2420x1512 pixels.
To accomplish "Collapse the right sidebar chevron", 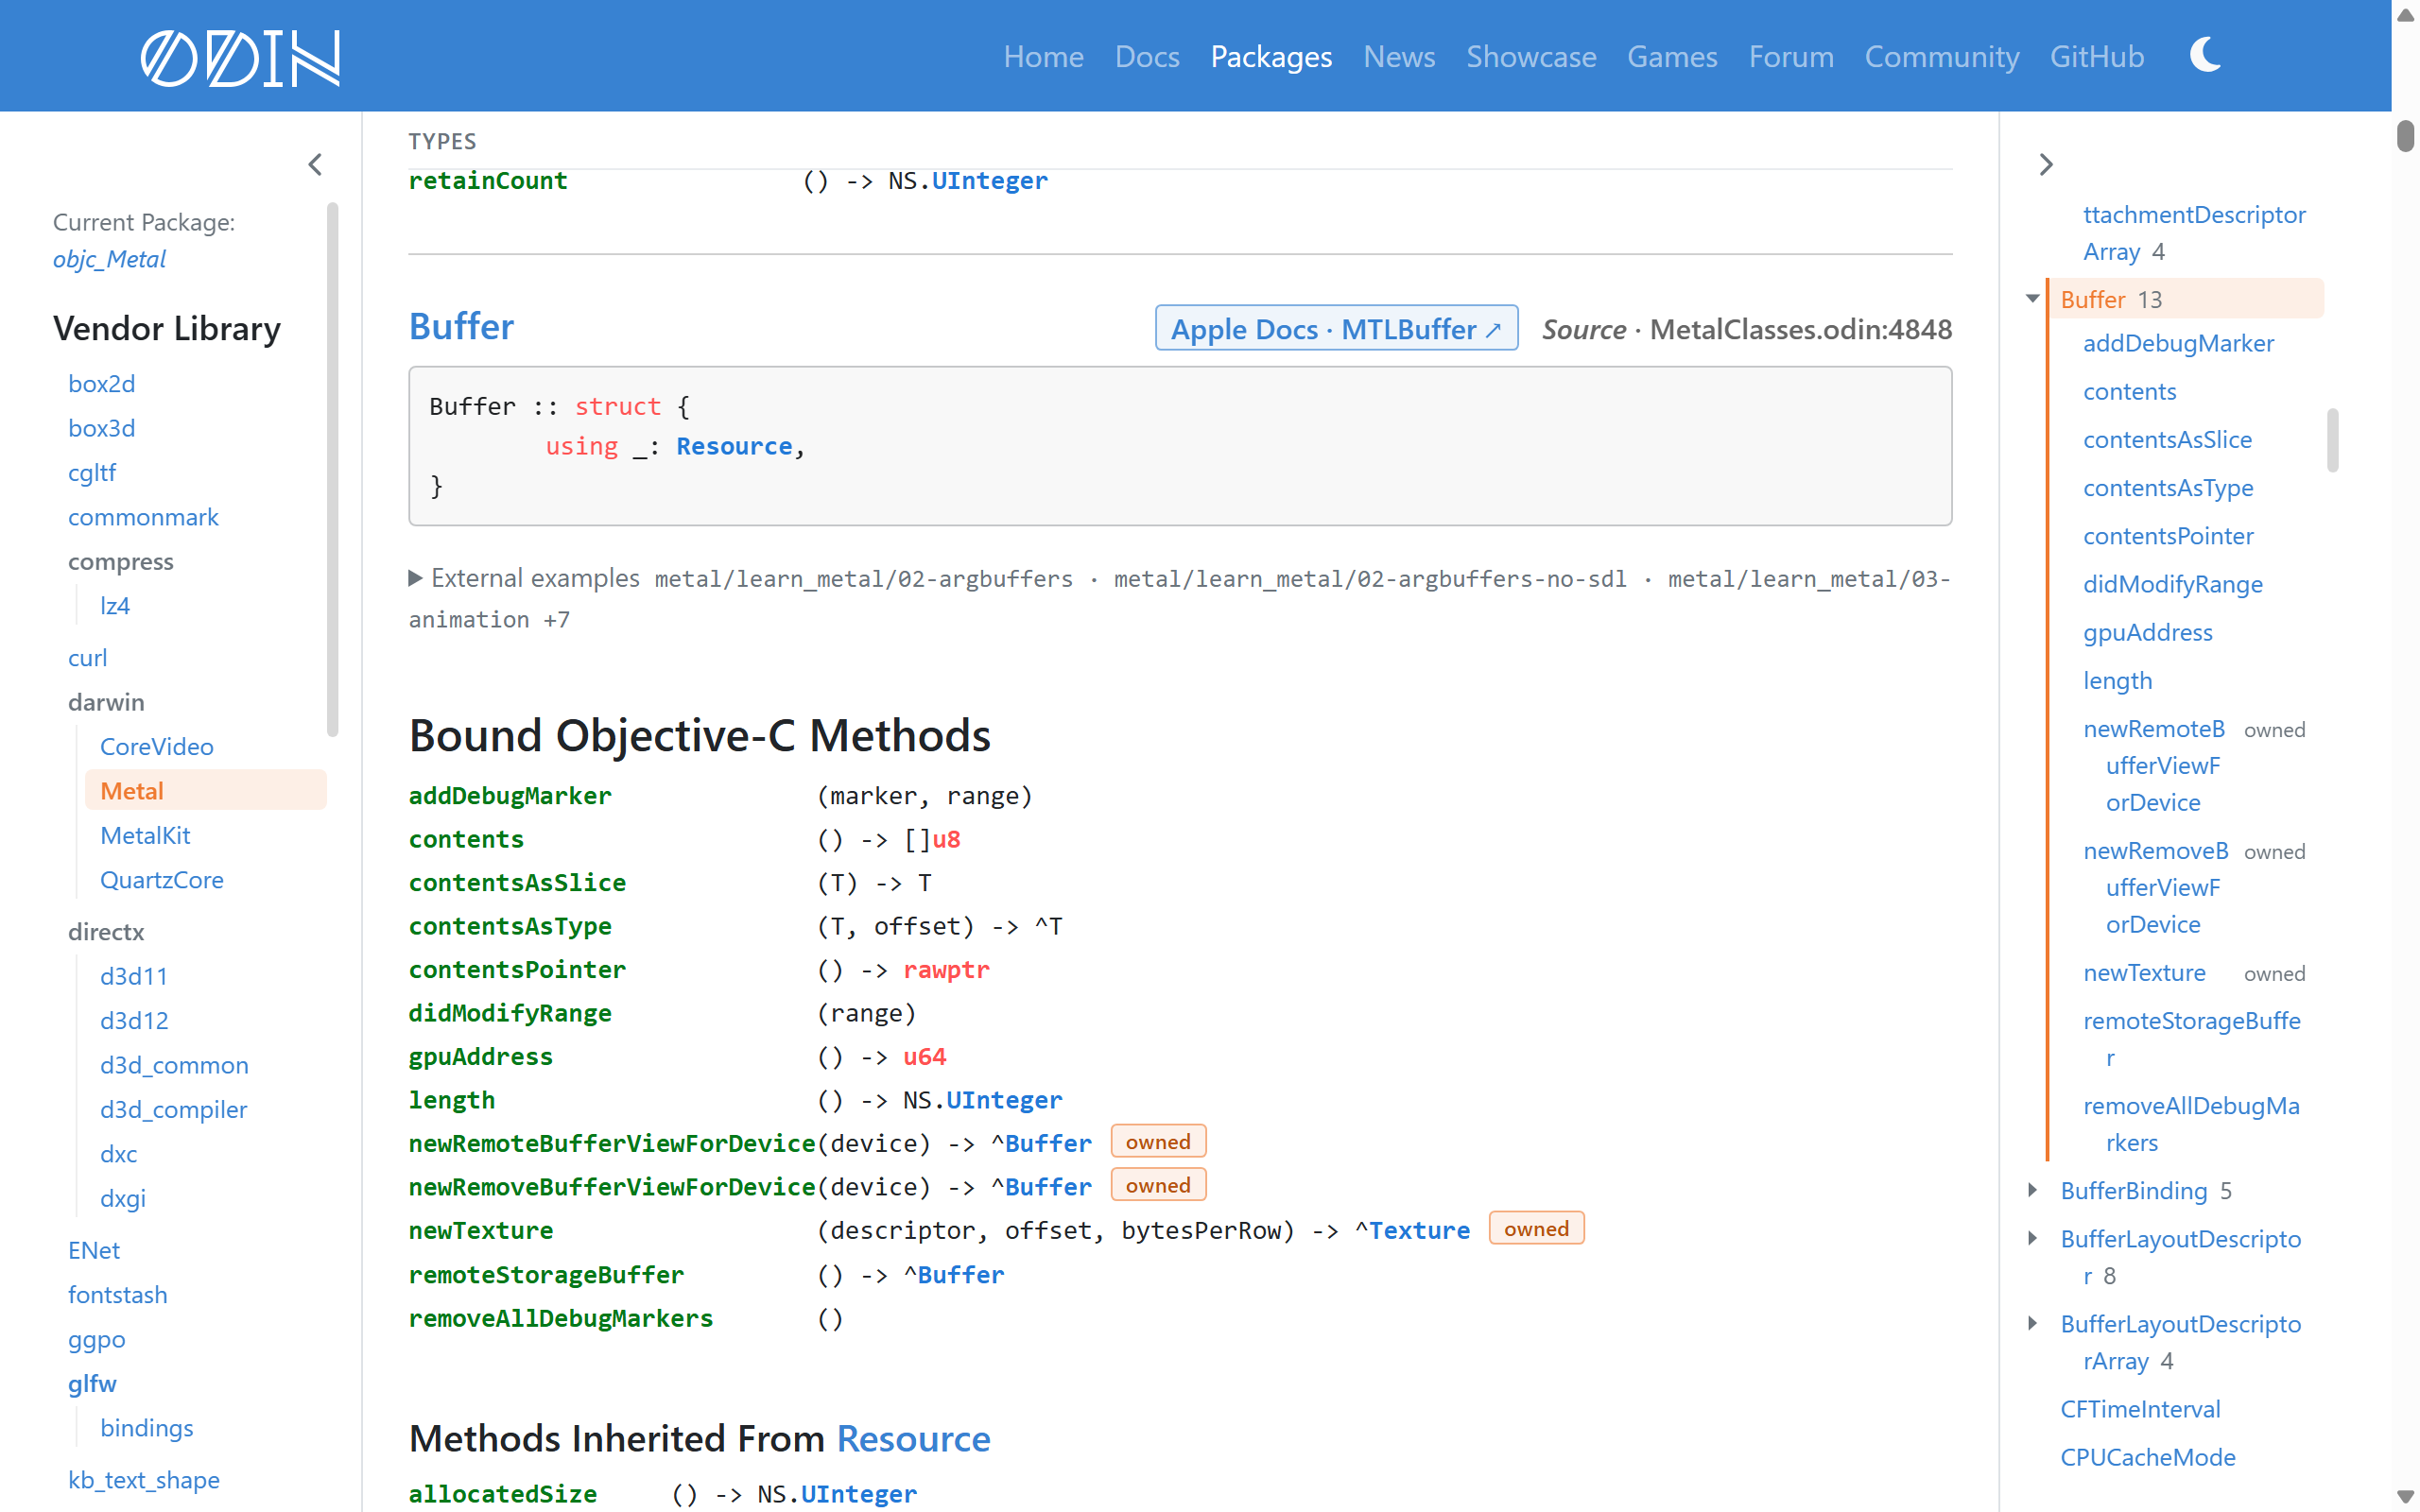I will click(2046, 164).
